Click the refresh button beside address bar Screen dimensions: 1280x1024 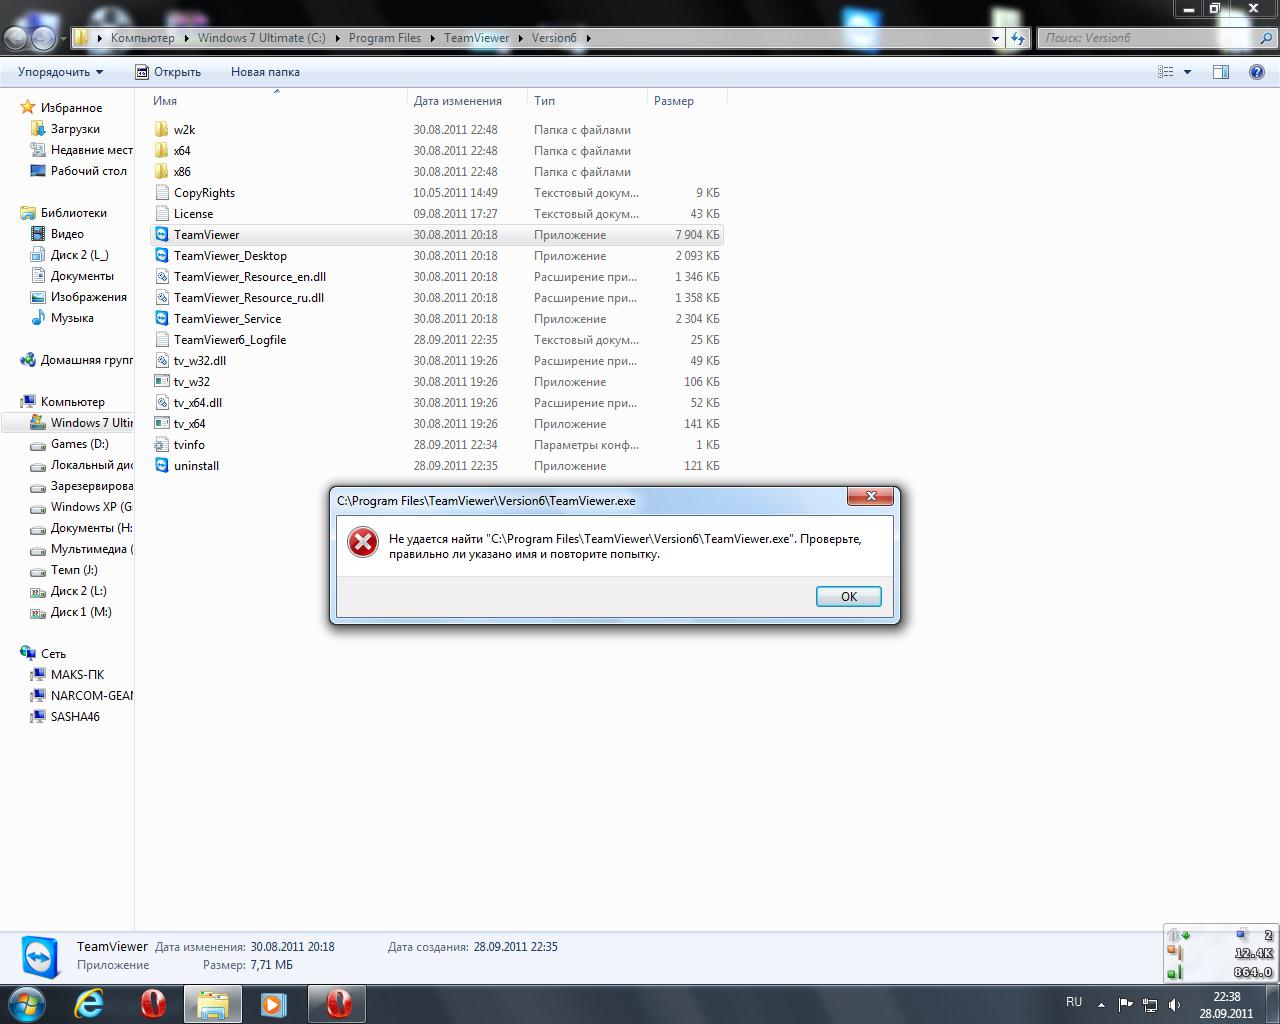1018,38
